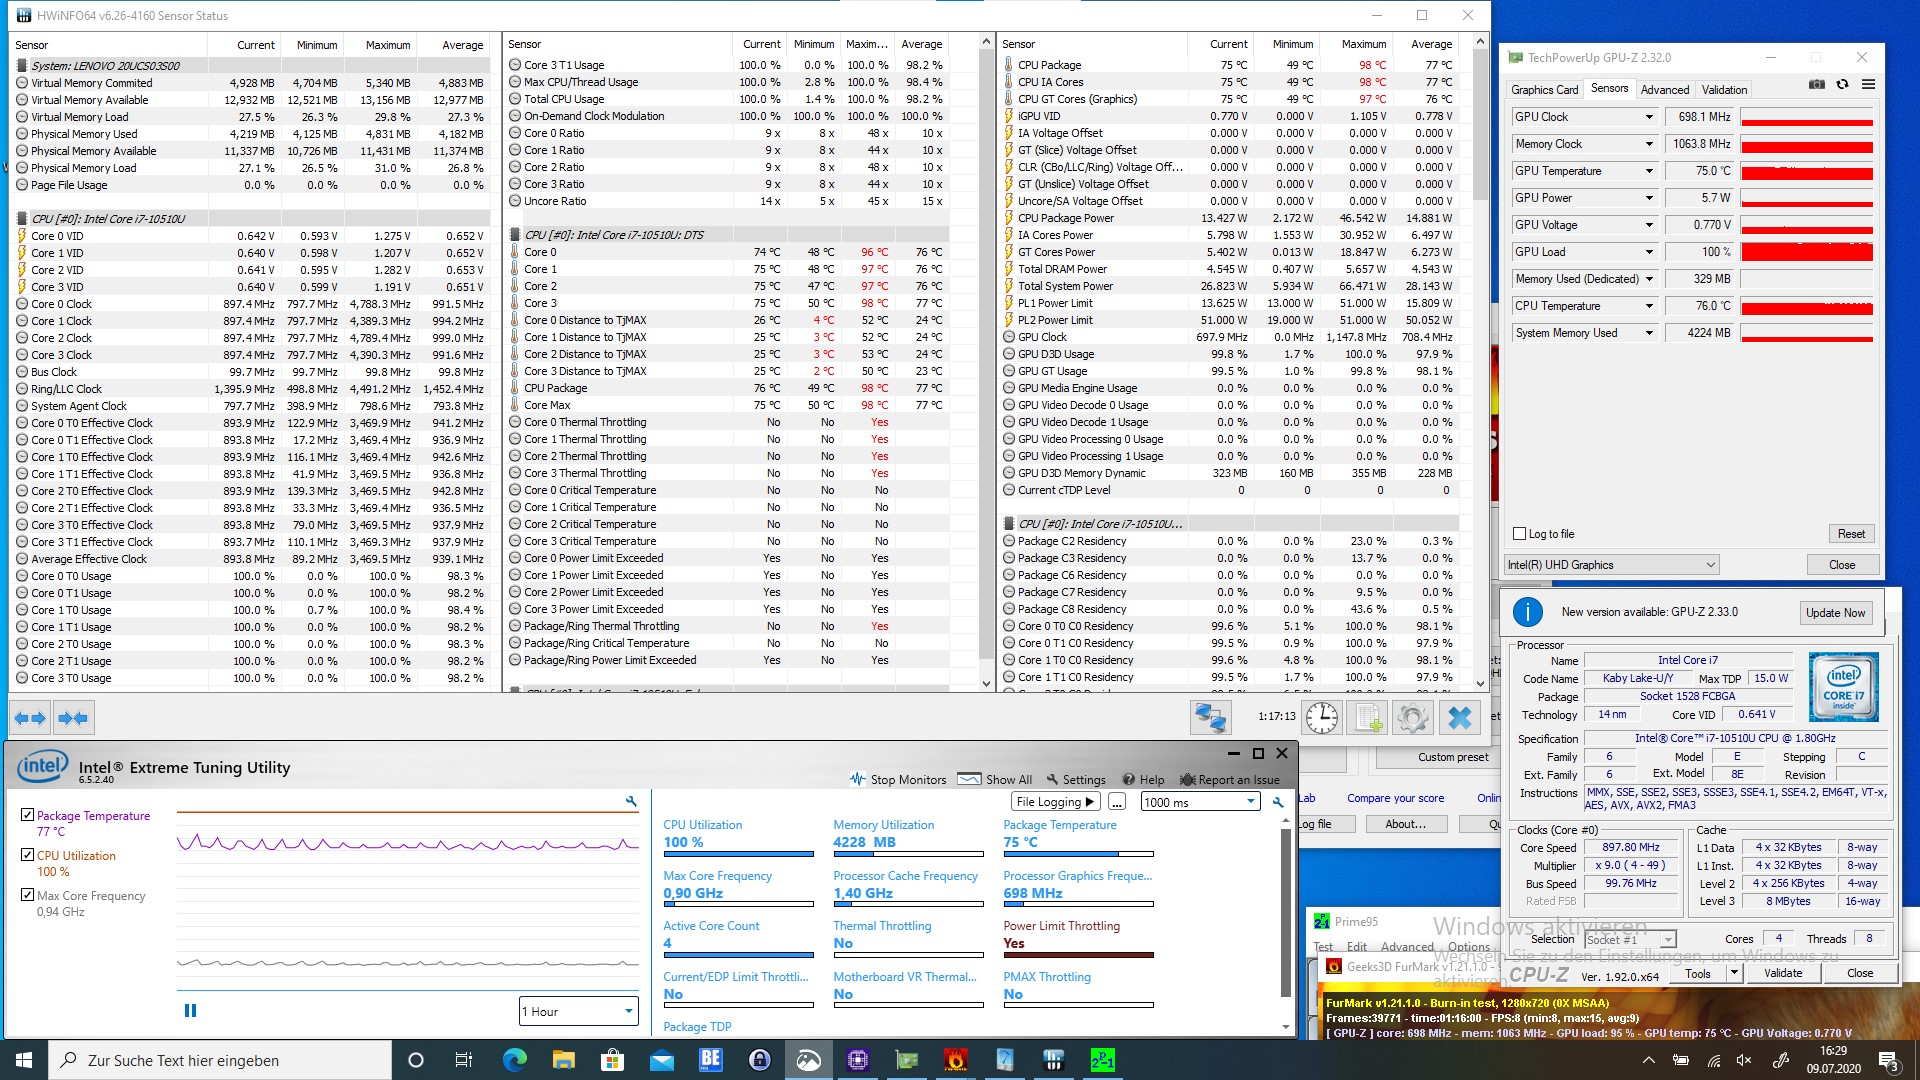Click the GPU-Z refresh icon
Screen dimensions: 1920x1080
[1842, 85]
